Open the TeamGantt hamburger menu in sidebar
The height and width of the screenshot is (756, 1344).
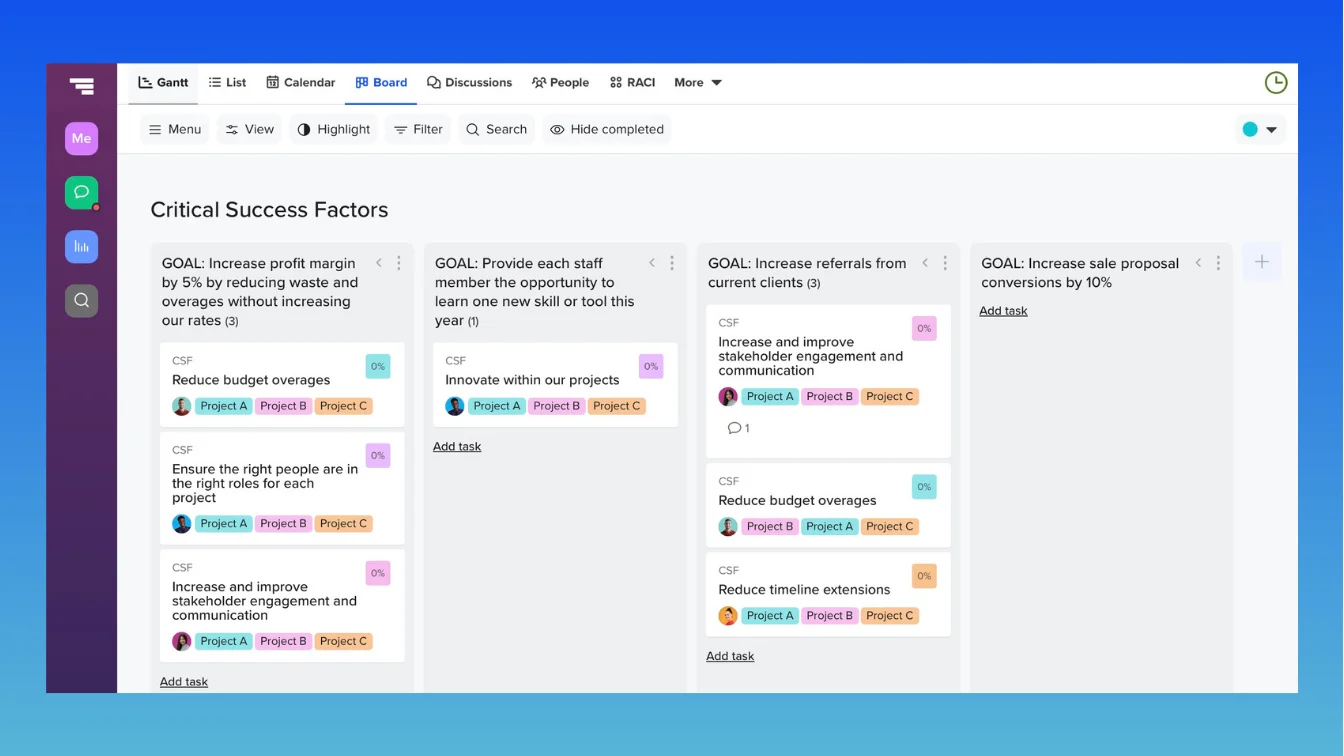point(81,86)
